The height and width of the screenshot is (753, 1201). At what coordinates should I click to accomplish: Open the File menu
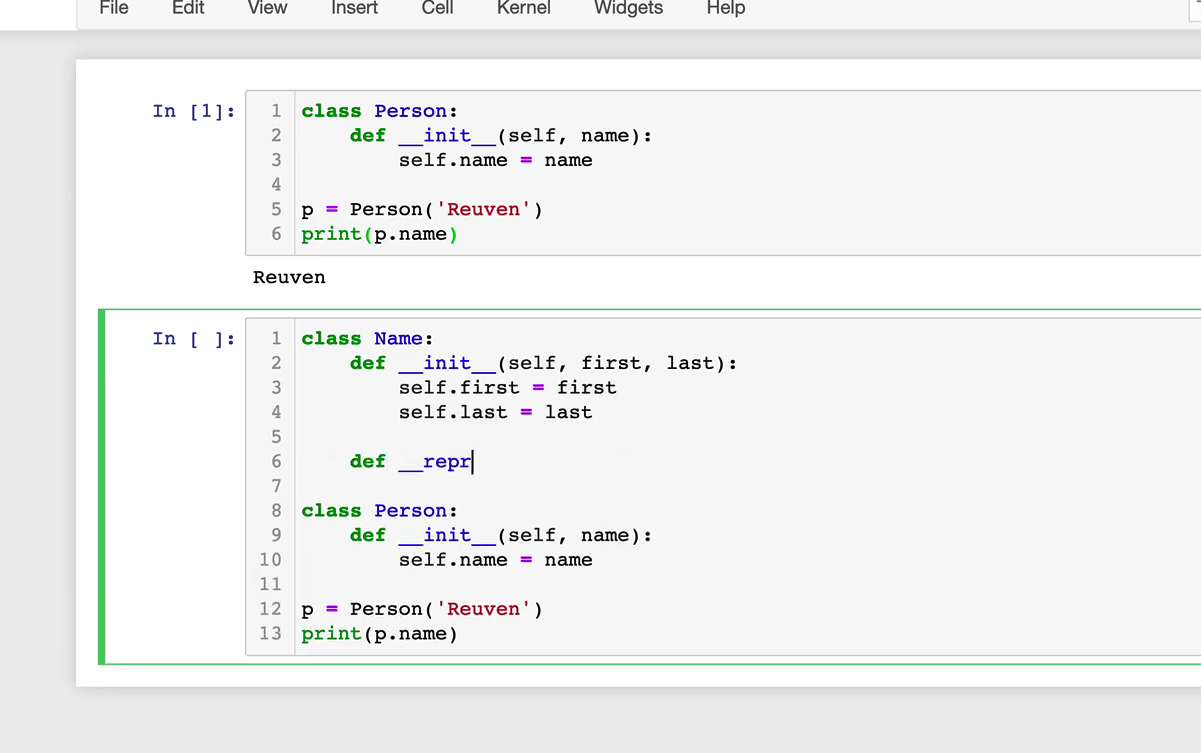113,9
